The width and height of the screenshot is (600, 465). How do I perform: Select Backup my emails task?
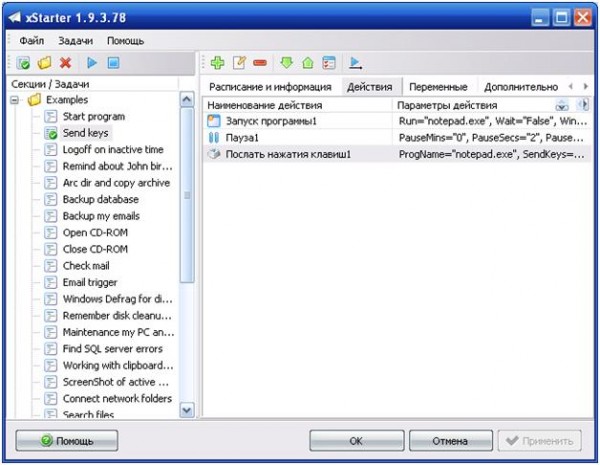101,216
